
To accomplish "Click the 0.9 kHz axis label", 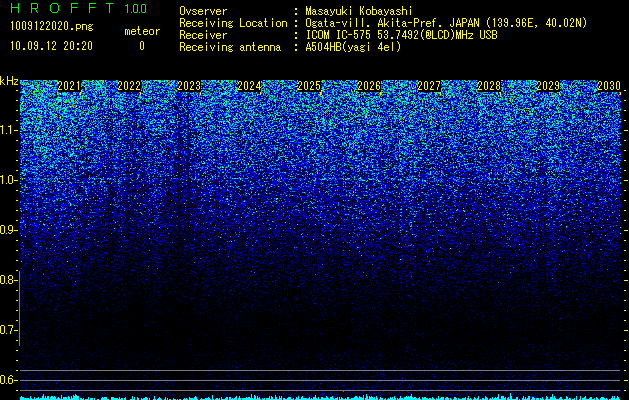I will point(7,230).
